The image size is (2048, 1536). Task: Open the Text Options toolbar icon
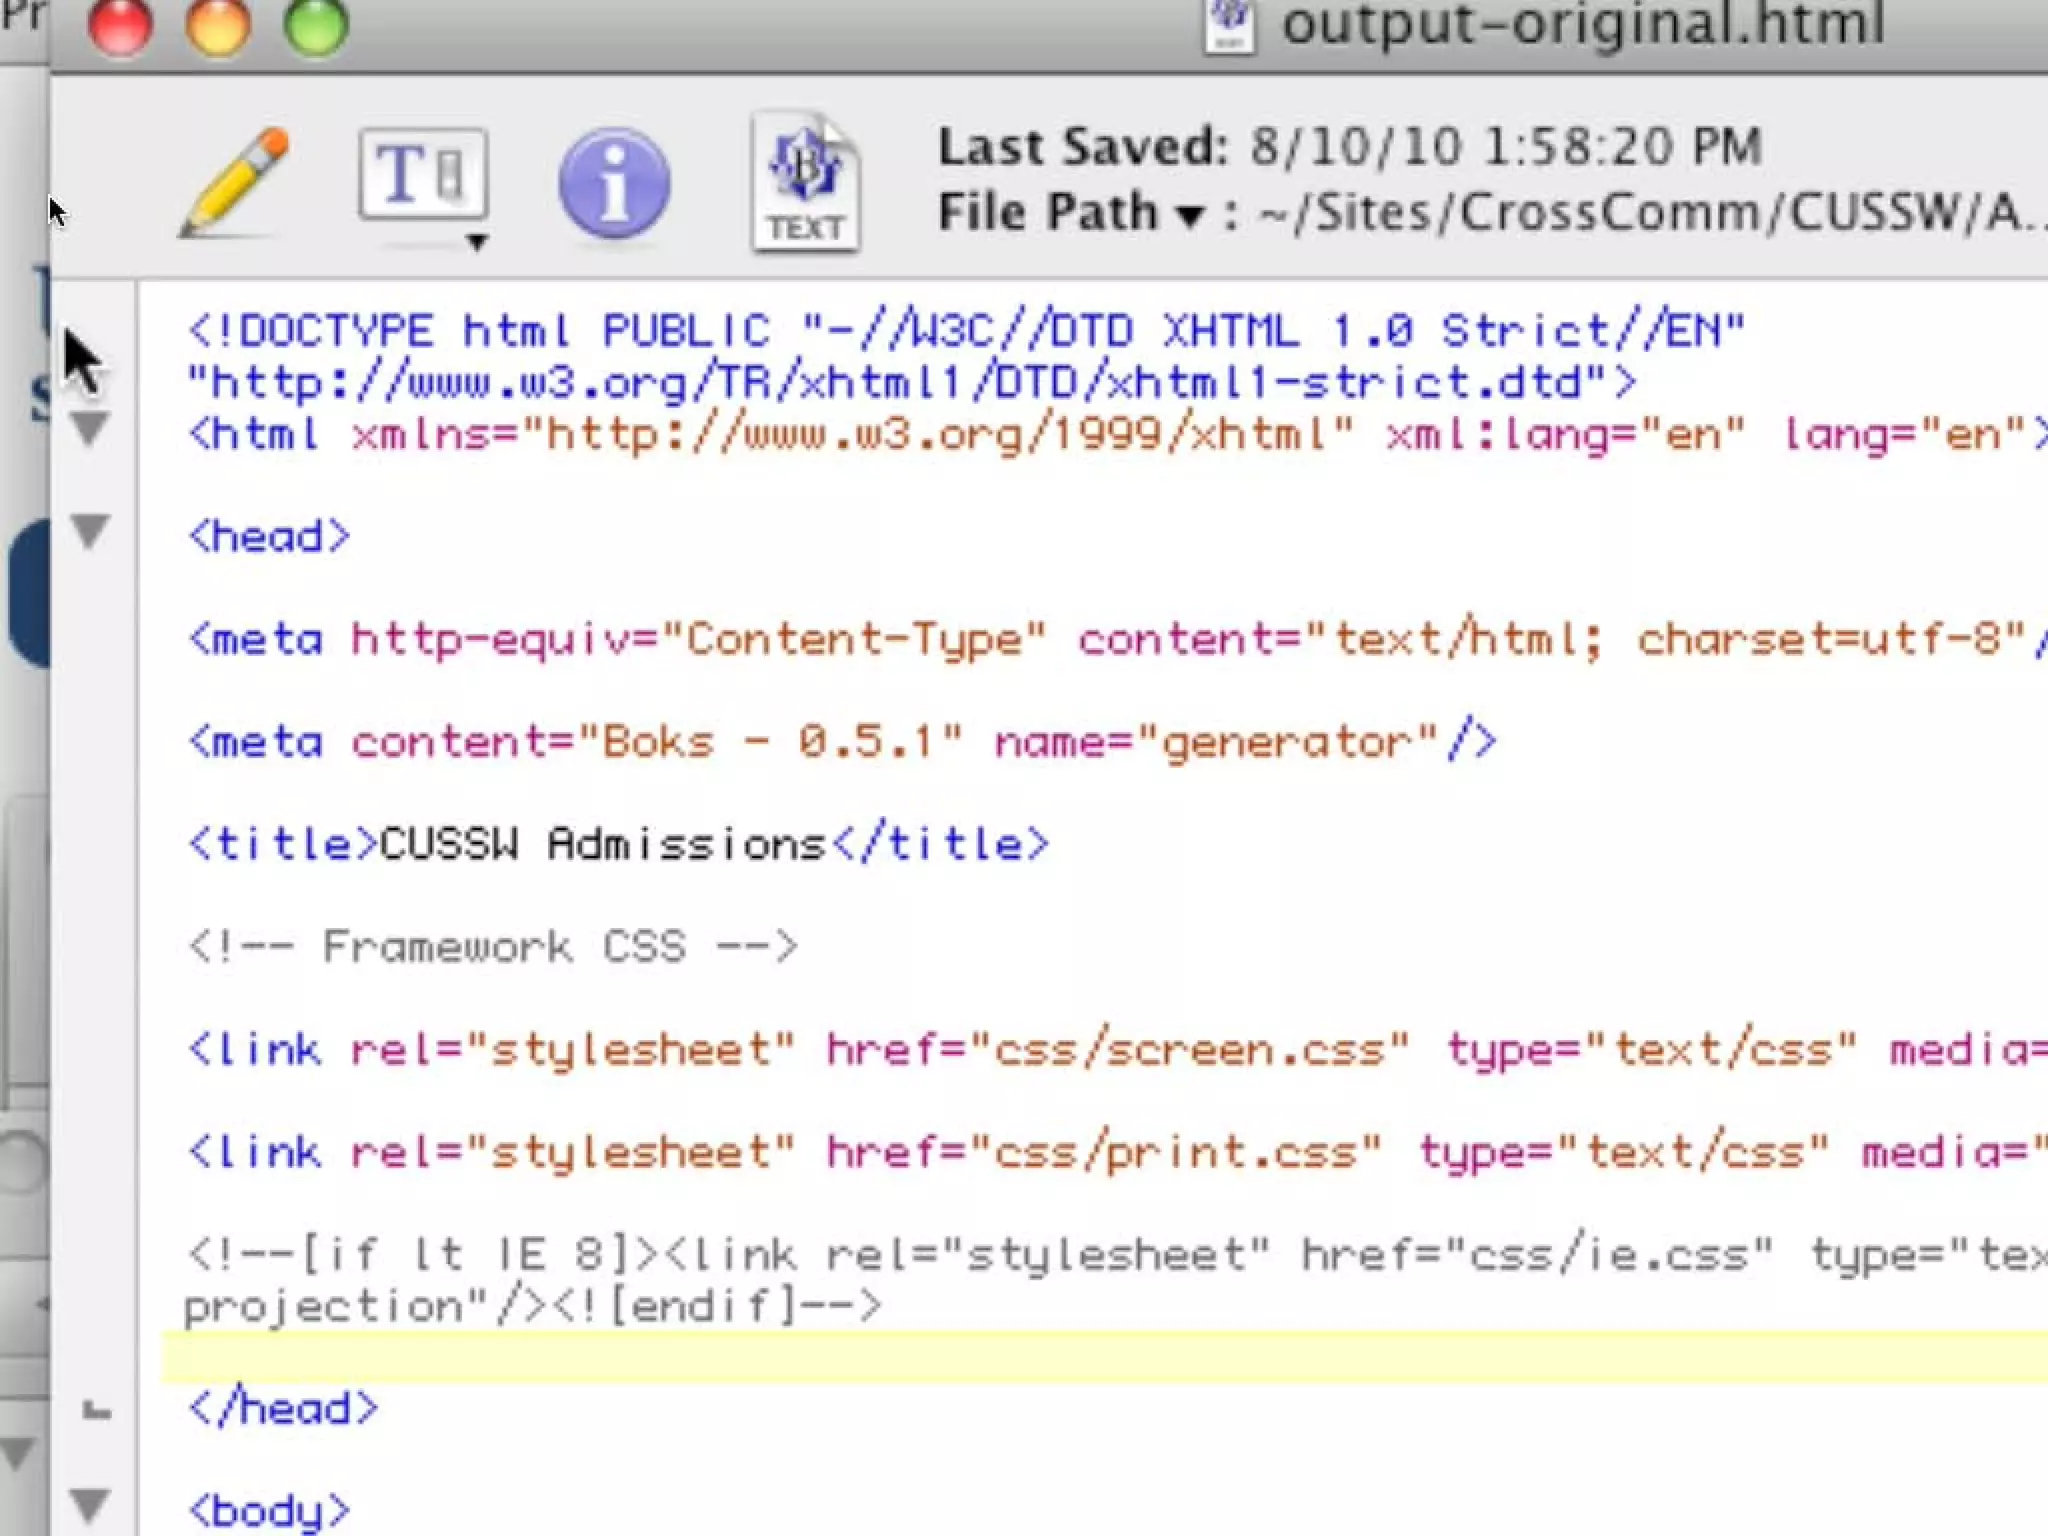(423, 174)
